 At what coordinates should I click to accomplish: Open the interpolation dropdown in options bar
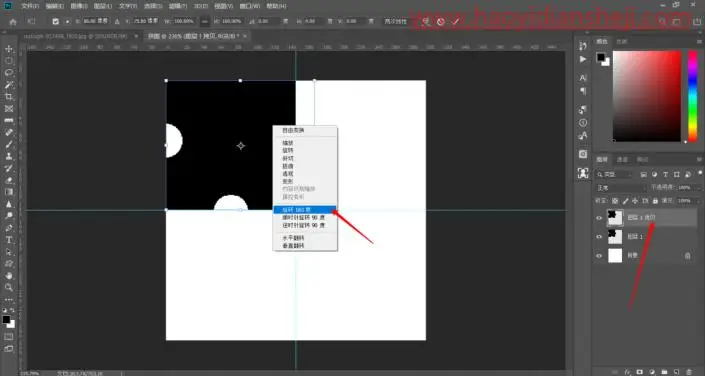click(396, 21)
